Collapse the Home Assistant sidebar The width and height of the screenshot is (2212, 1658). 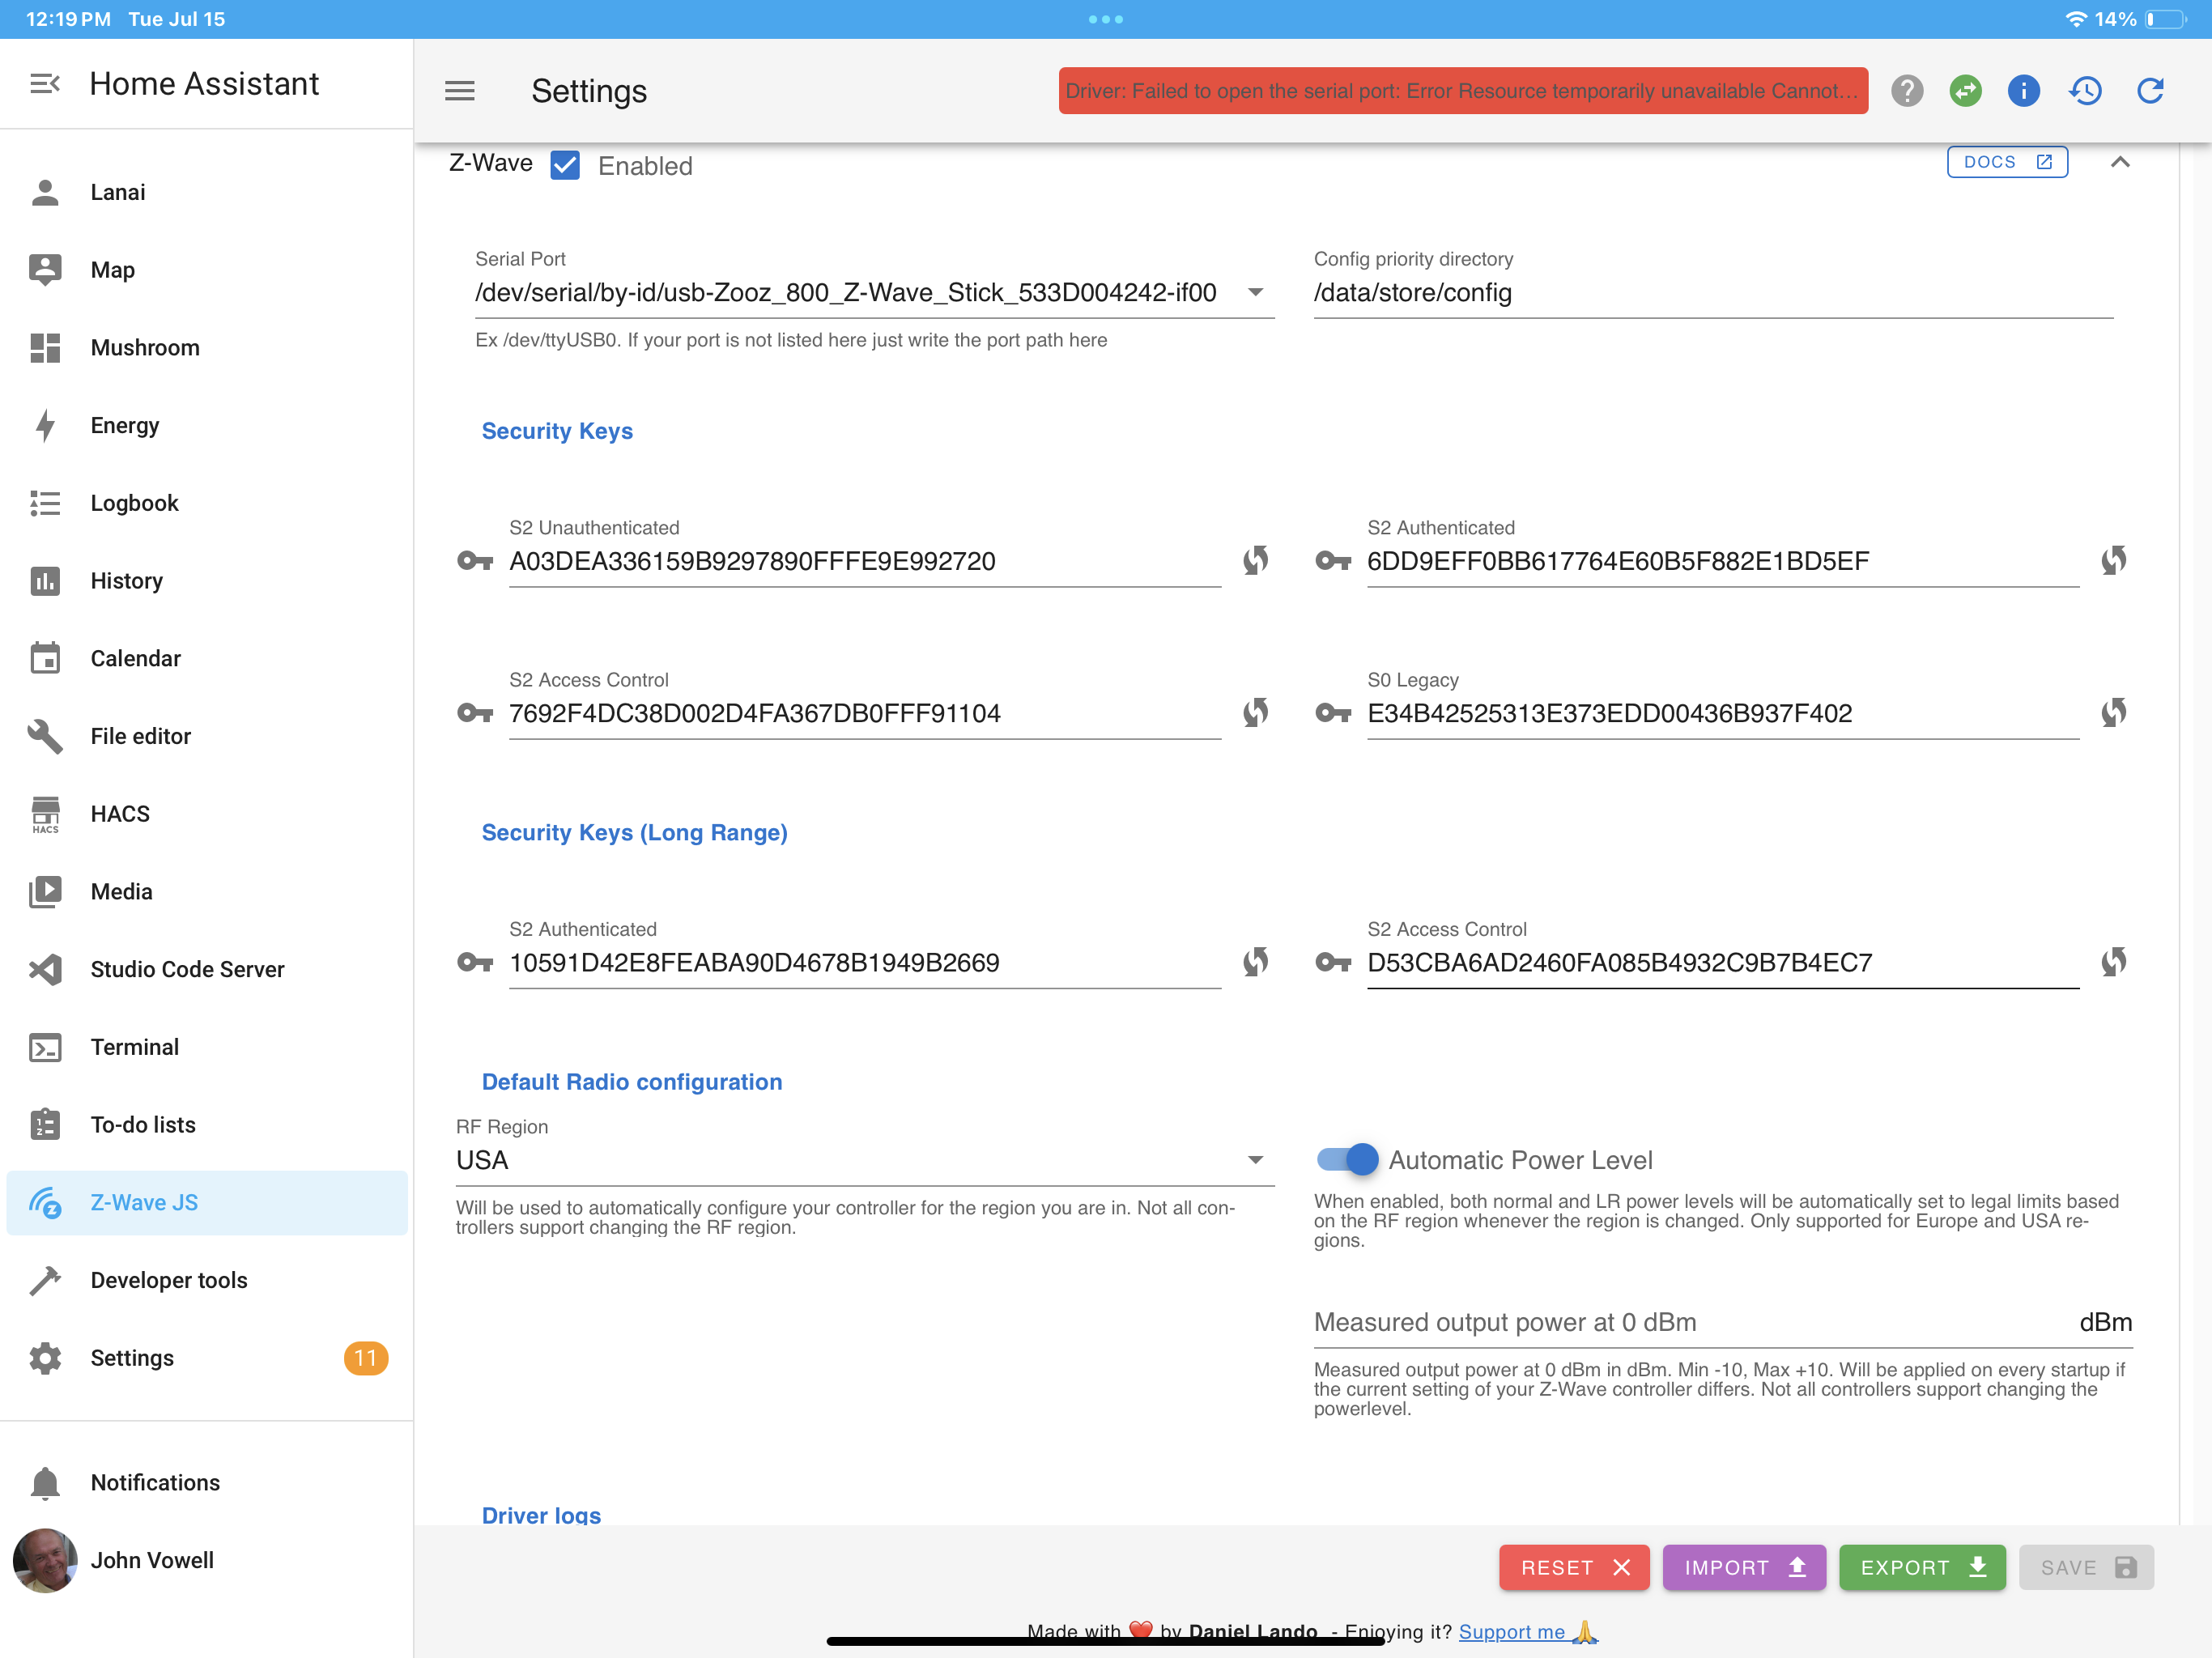tap(45, 84)
